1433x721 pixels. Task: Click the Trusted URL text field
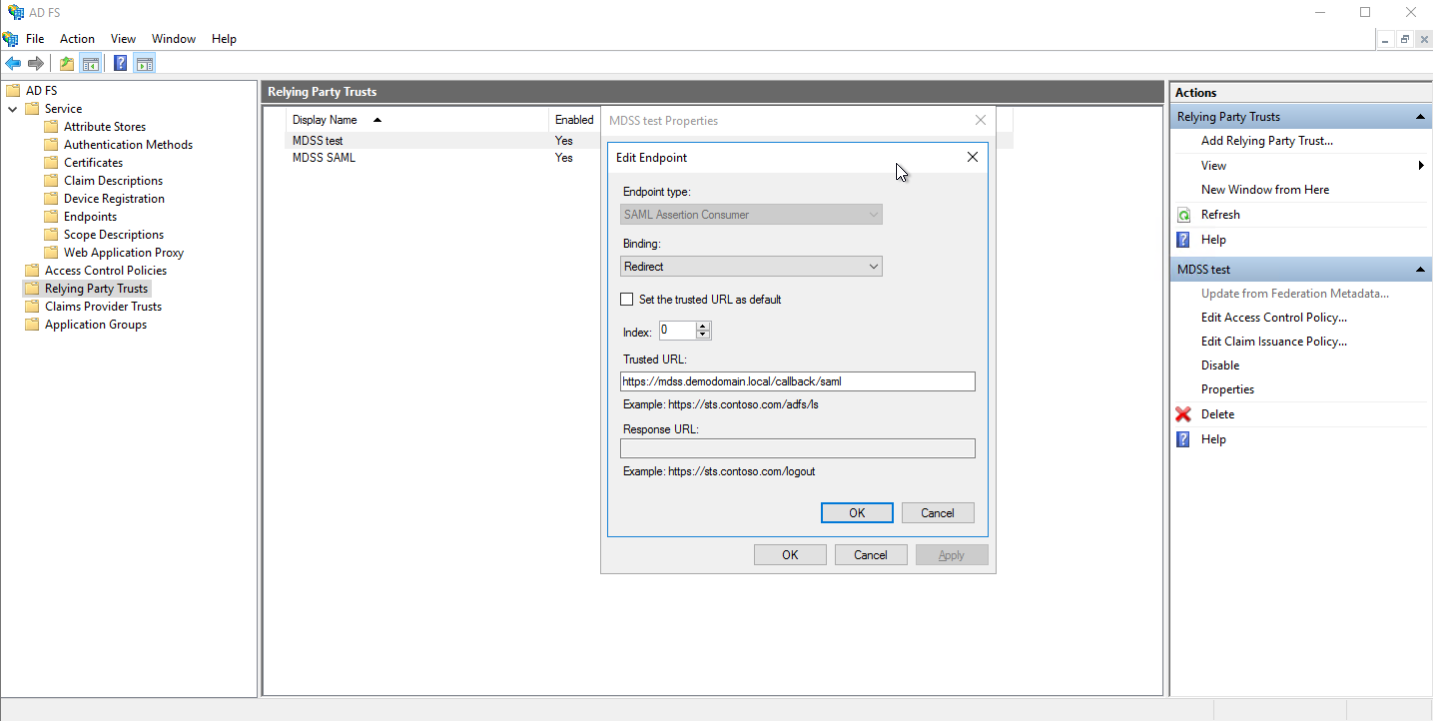[797, 381]
